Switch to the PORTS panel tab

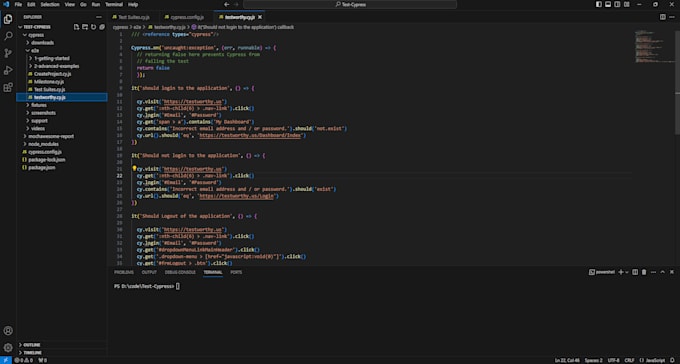coord(236,272)
